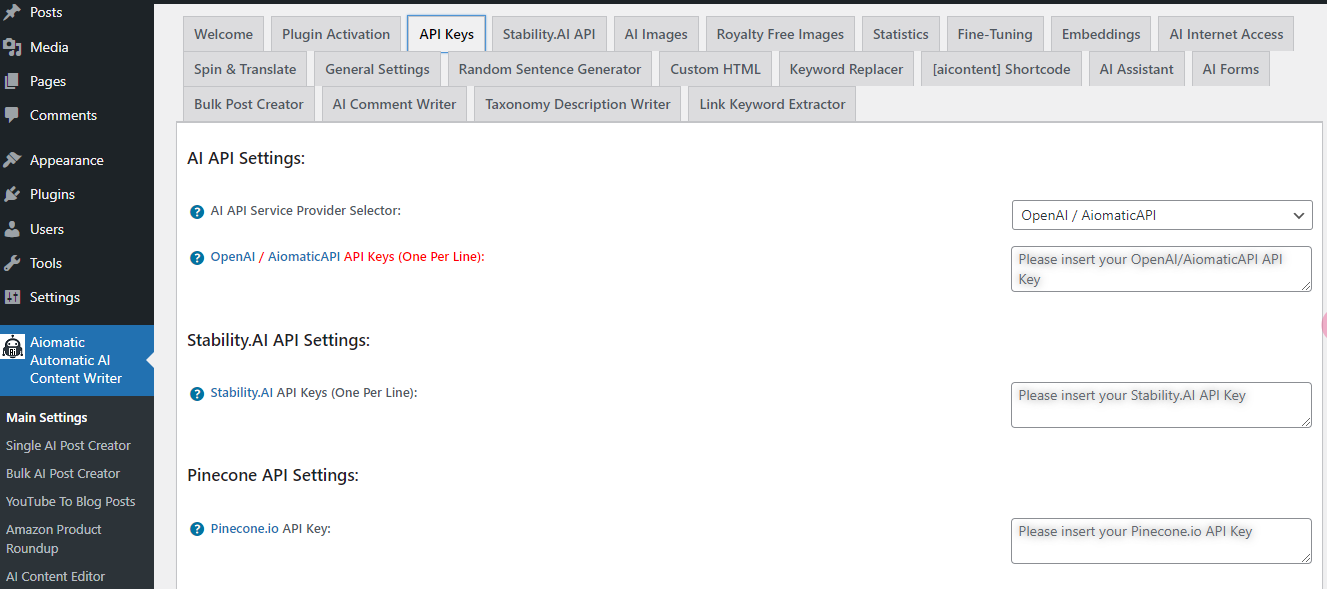1327x589 pixels.
Task: Click help icon beside AI API Service Provider Selector
Action: [196, 211]
